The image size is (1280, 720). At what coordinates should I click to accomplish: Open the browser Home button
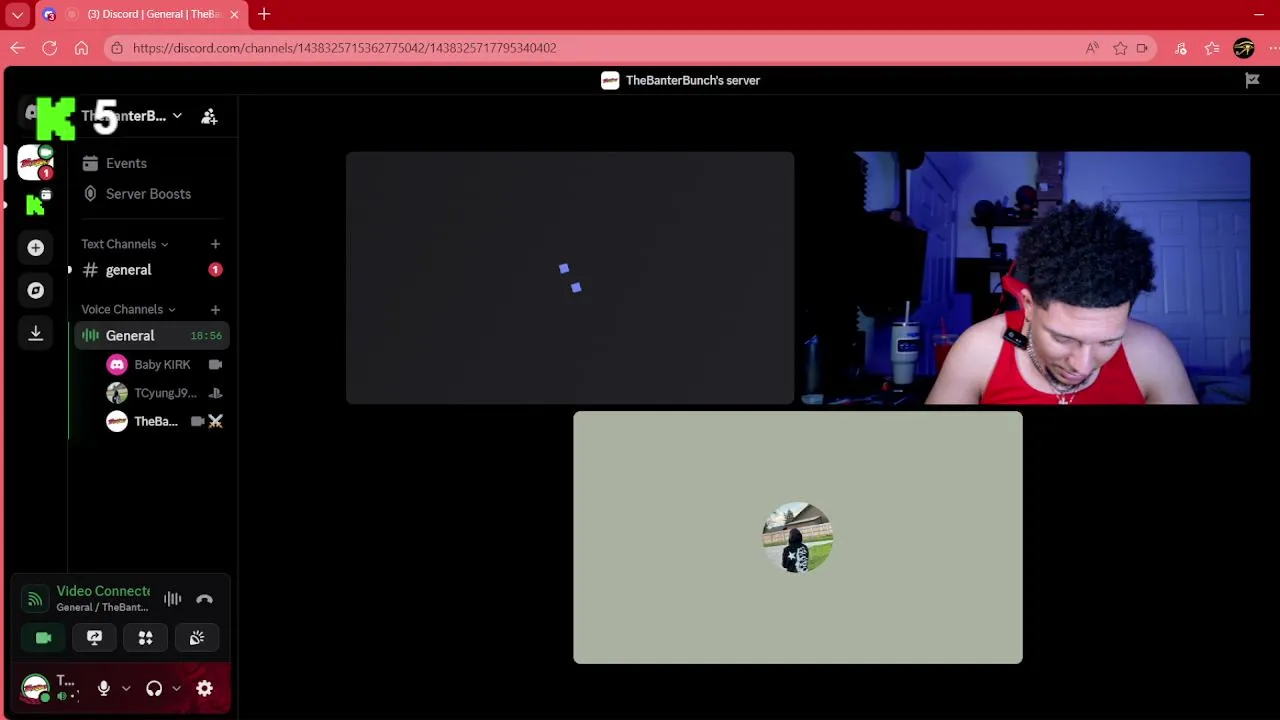(x=81, y=48)
